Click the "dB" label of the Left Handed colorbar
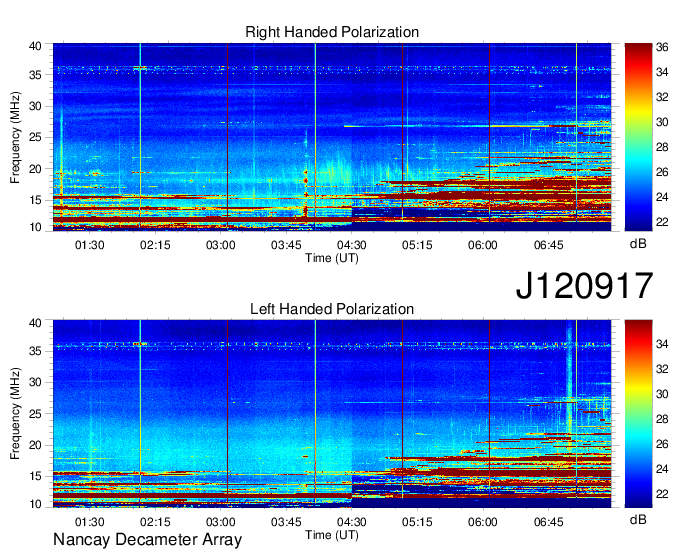Screen dimensions: 680x552 638,519
